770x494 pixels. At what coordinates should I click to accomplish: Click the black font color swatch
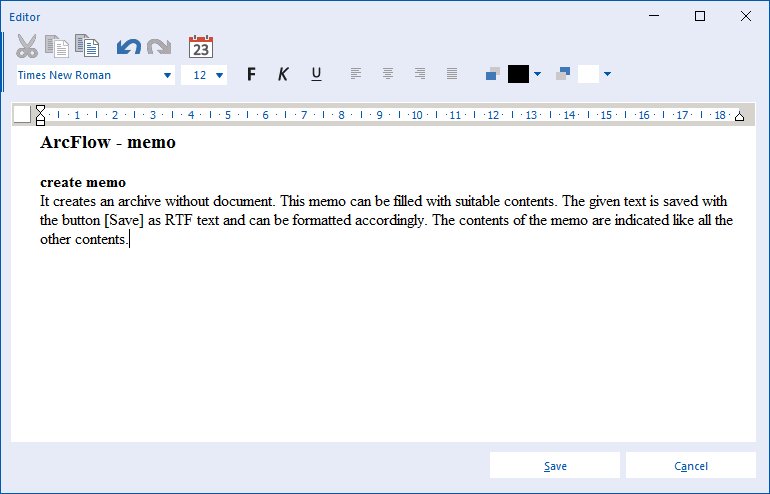point(518,74)
